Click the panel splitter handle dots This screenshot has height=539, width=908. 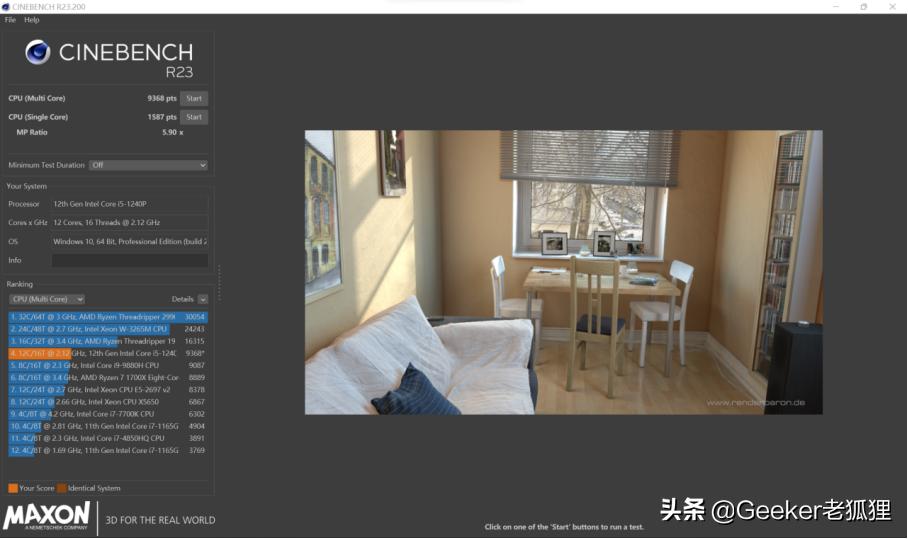219,283
